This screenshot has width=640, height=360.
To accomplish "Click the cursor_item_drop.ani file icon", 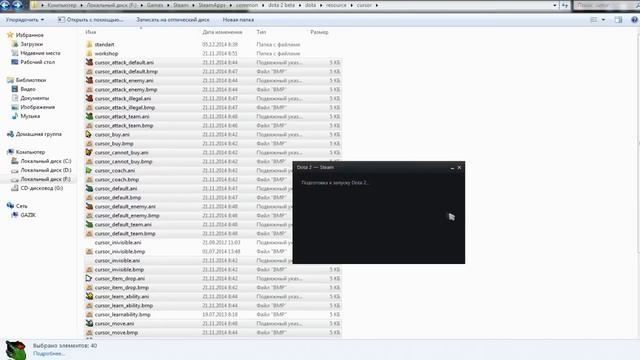I will [89, 278].
